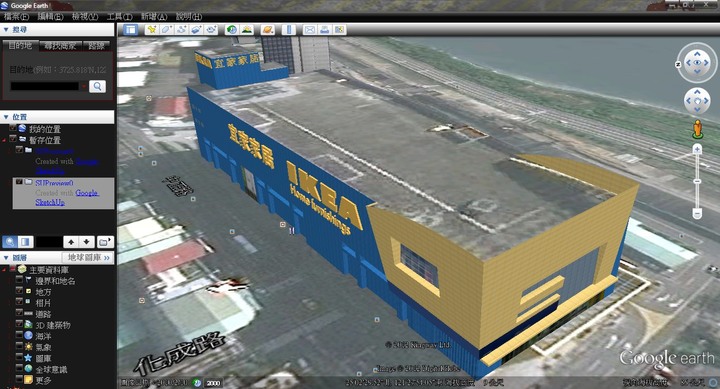The height and width of the screenshot is (389, 720).
Task: Toggle 我的位置 checkbox
Action: (13, 128)
